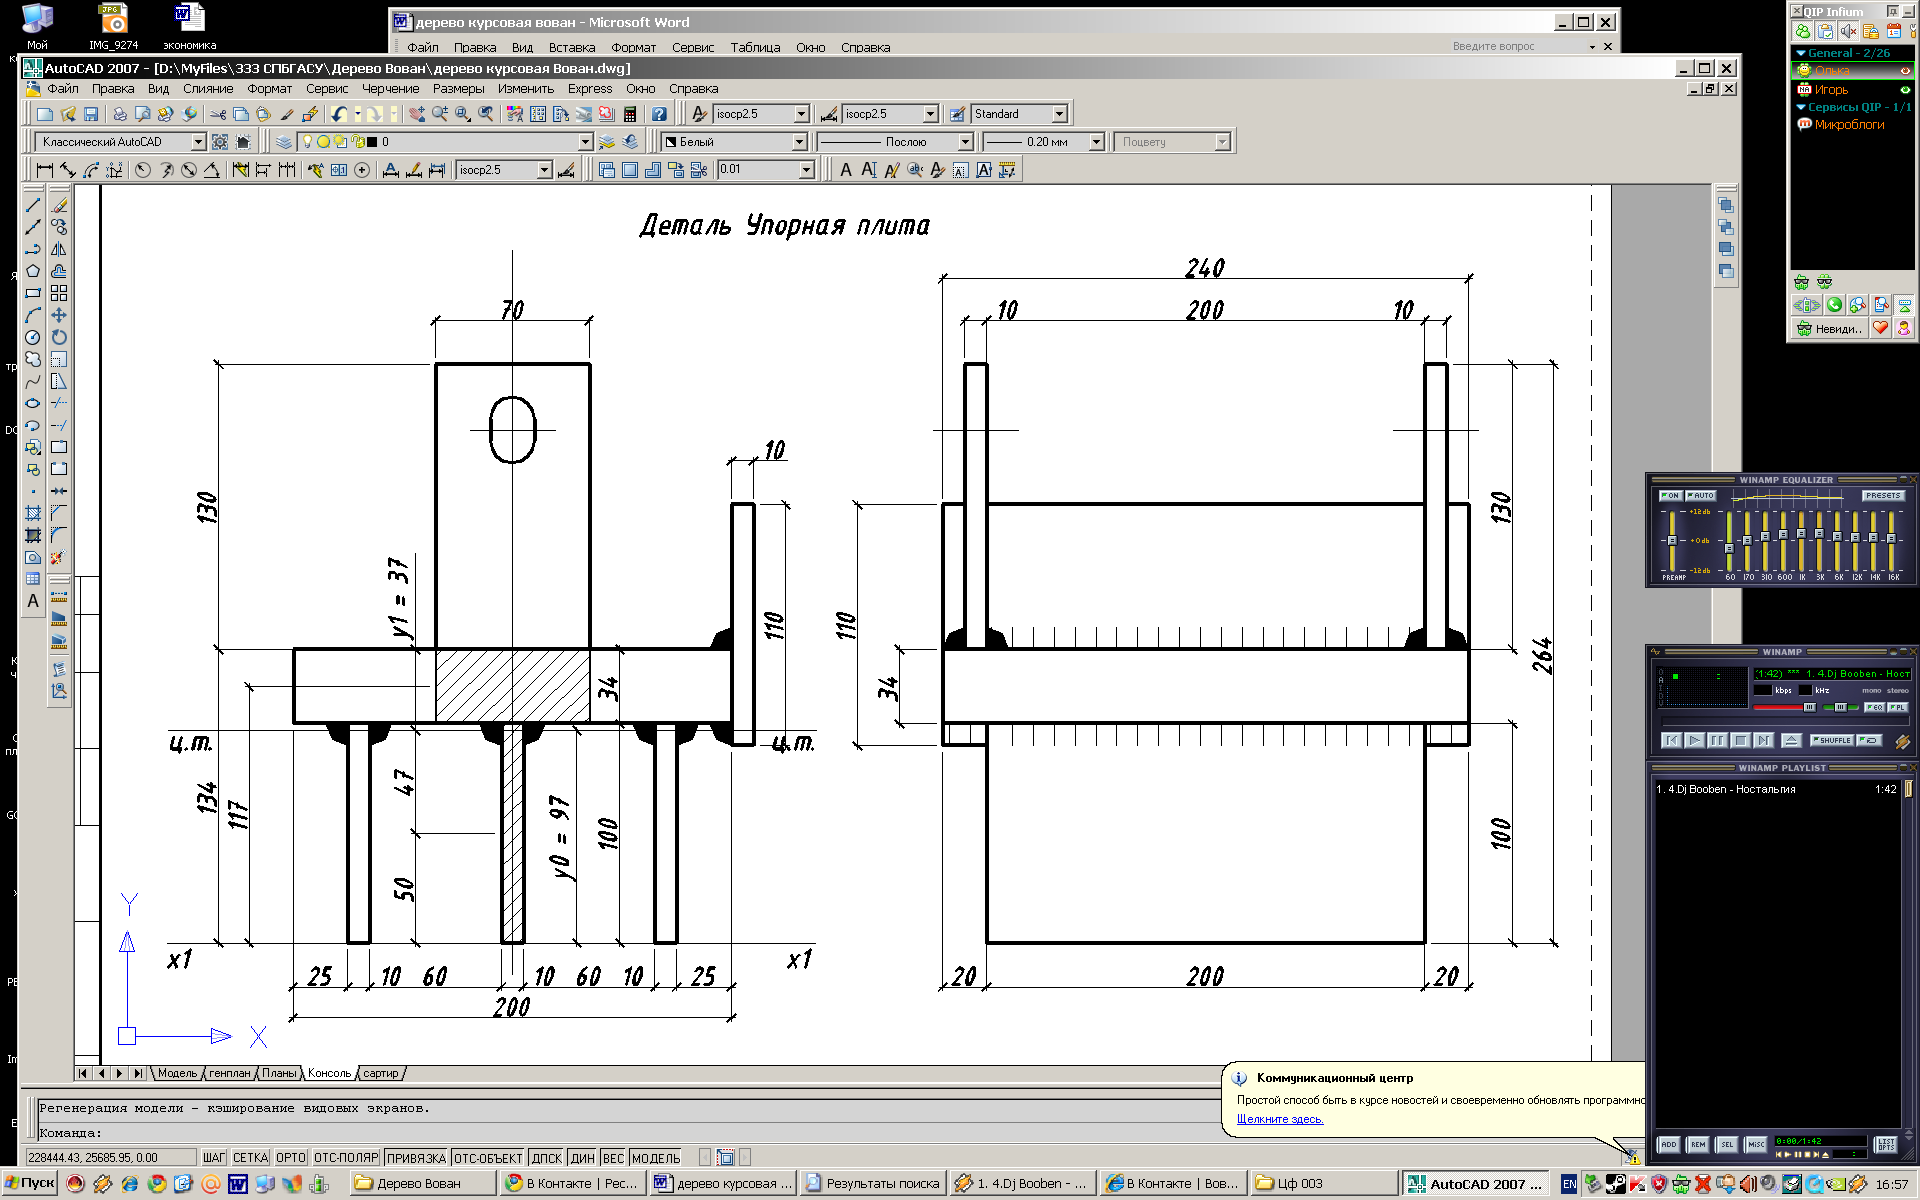Open the Файл menu in AutoCAD

point(62,89)
